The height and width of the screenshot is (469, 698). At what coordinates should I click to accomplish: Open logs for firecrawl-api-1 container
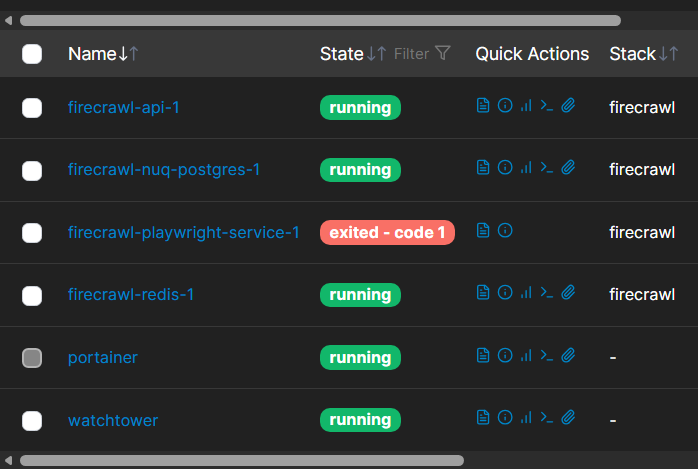[483, 107]
